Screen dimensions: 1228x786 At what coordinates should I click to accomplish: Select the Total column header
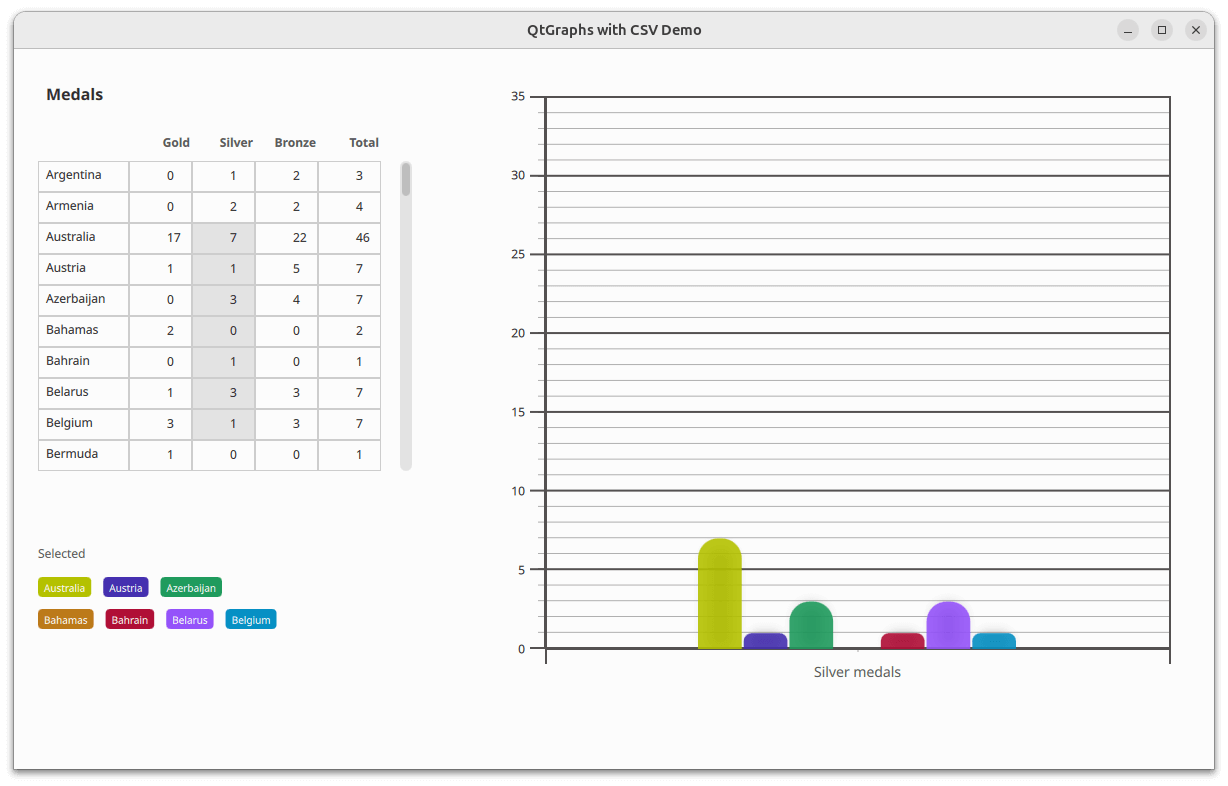(x=364, y=143)
